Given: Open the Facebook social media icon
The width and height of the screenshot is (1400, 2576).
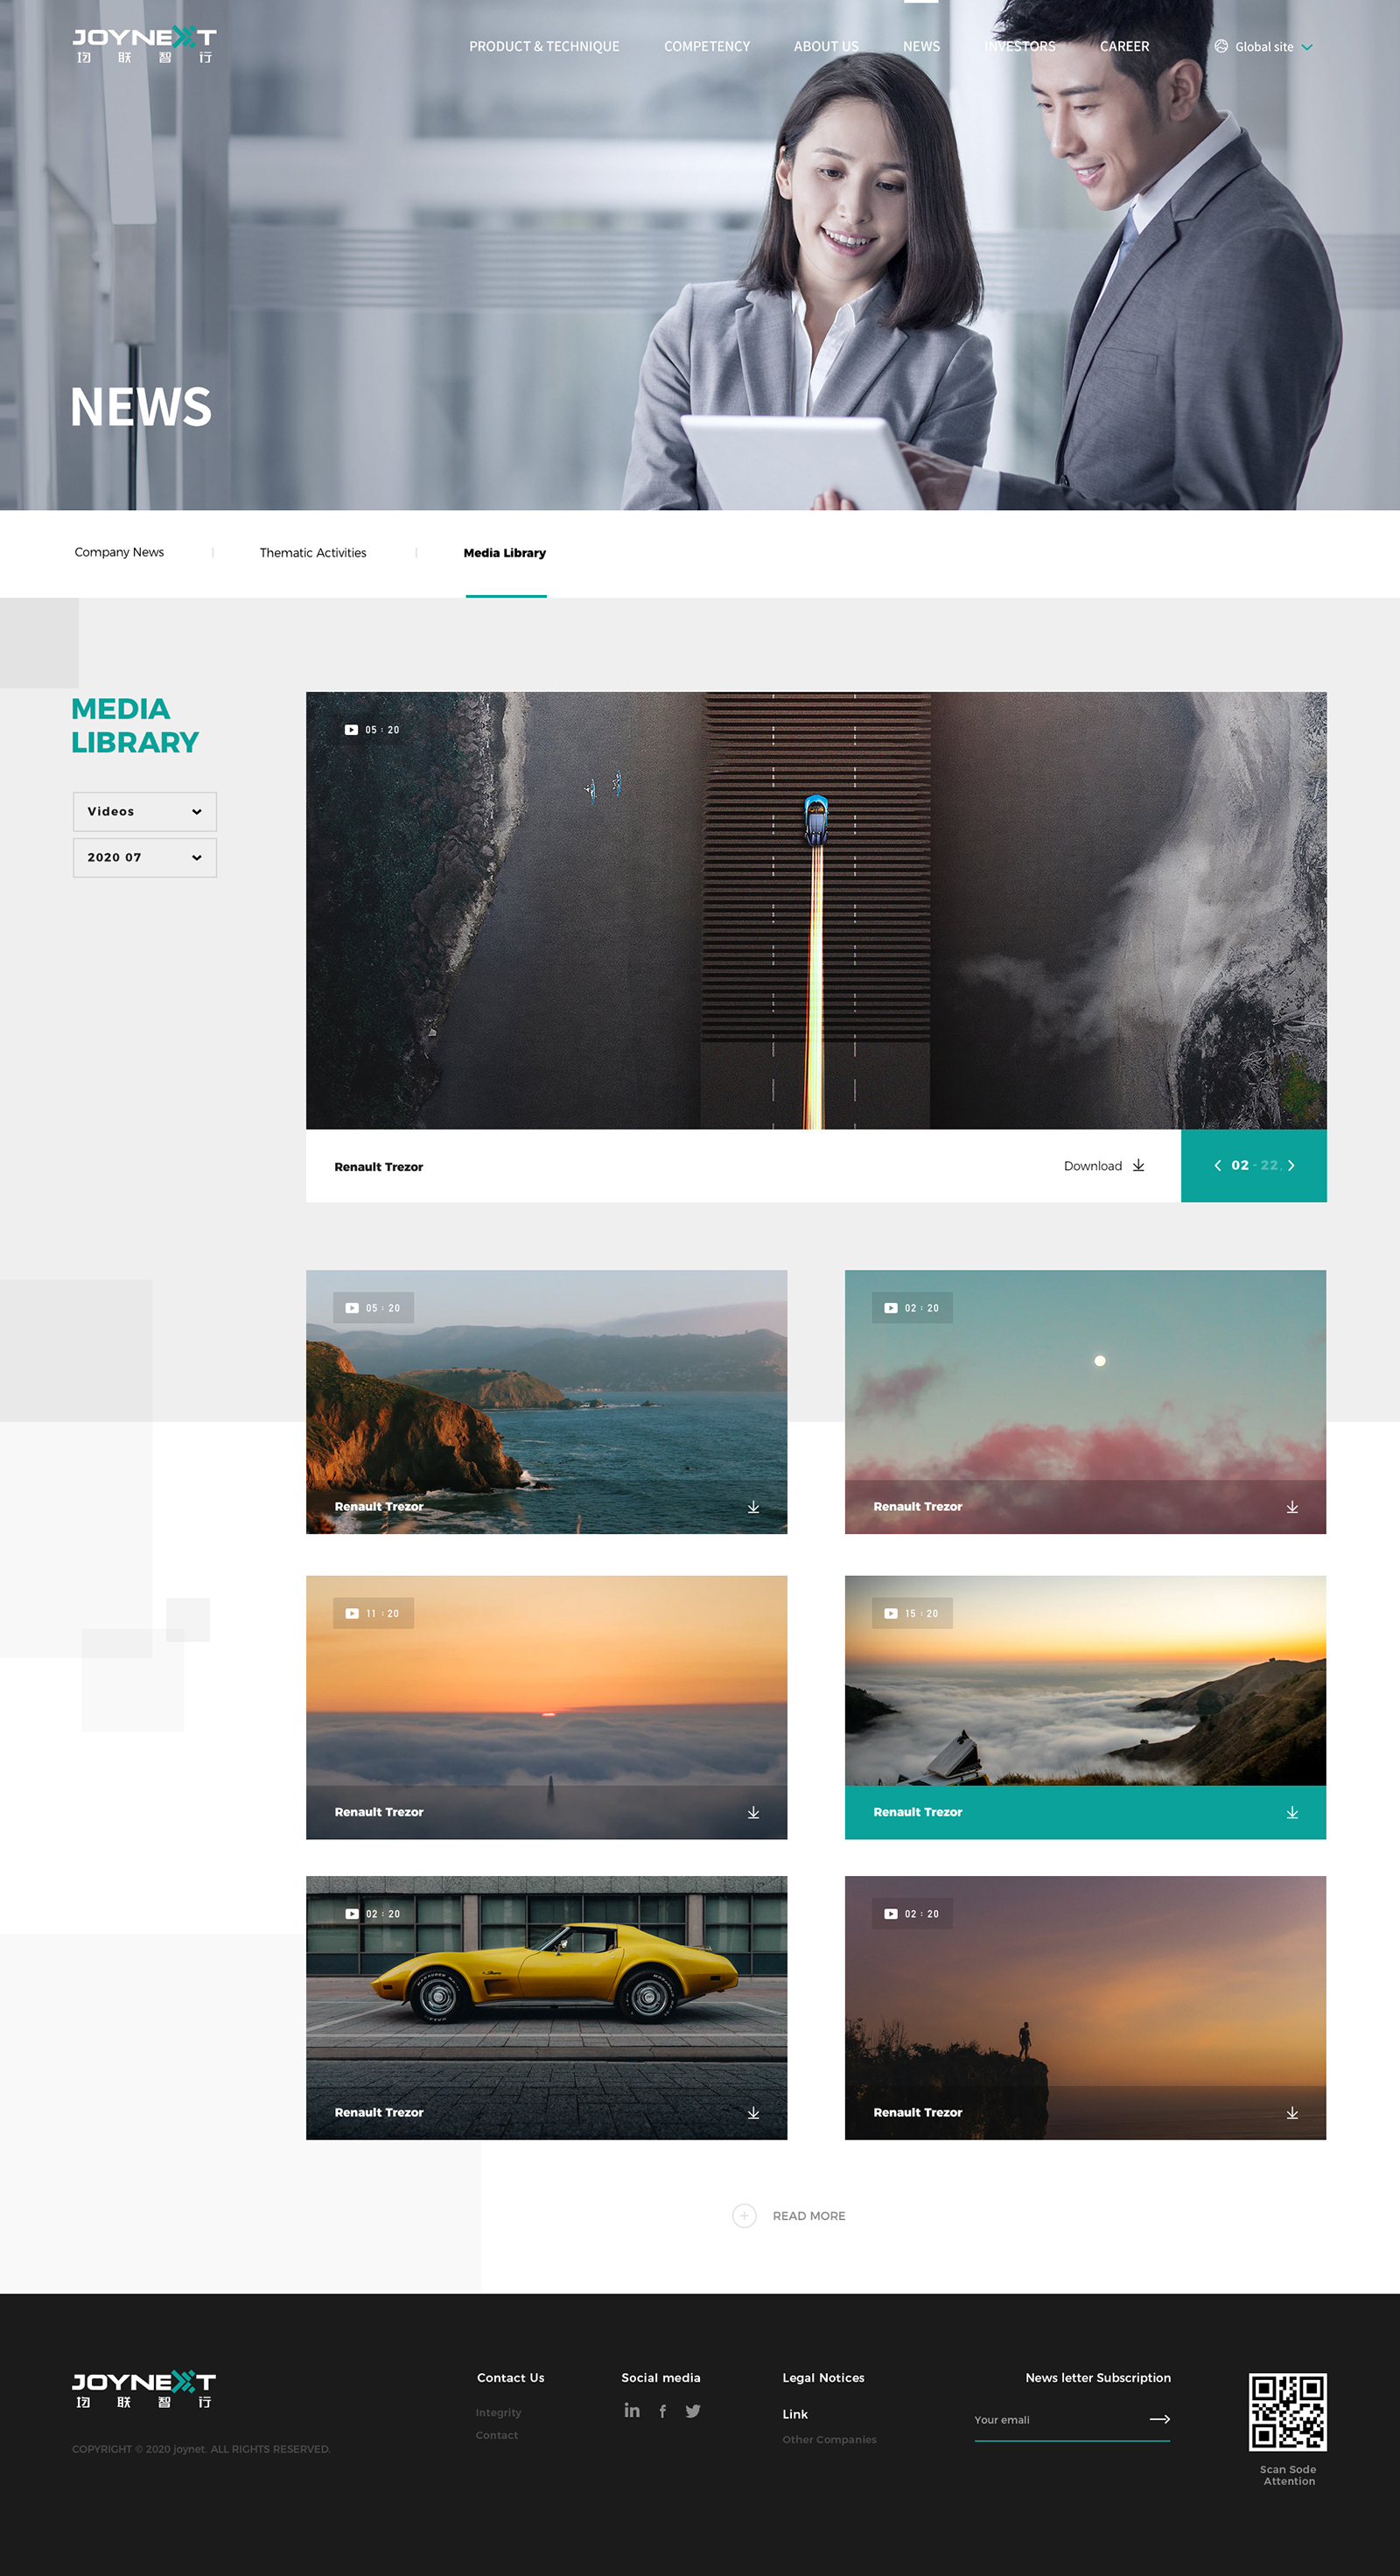Looking at the screenshot, I should (x=662, y=2411).
